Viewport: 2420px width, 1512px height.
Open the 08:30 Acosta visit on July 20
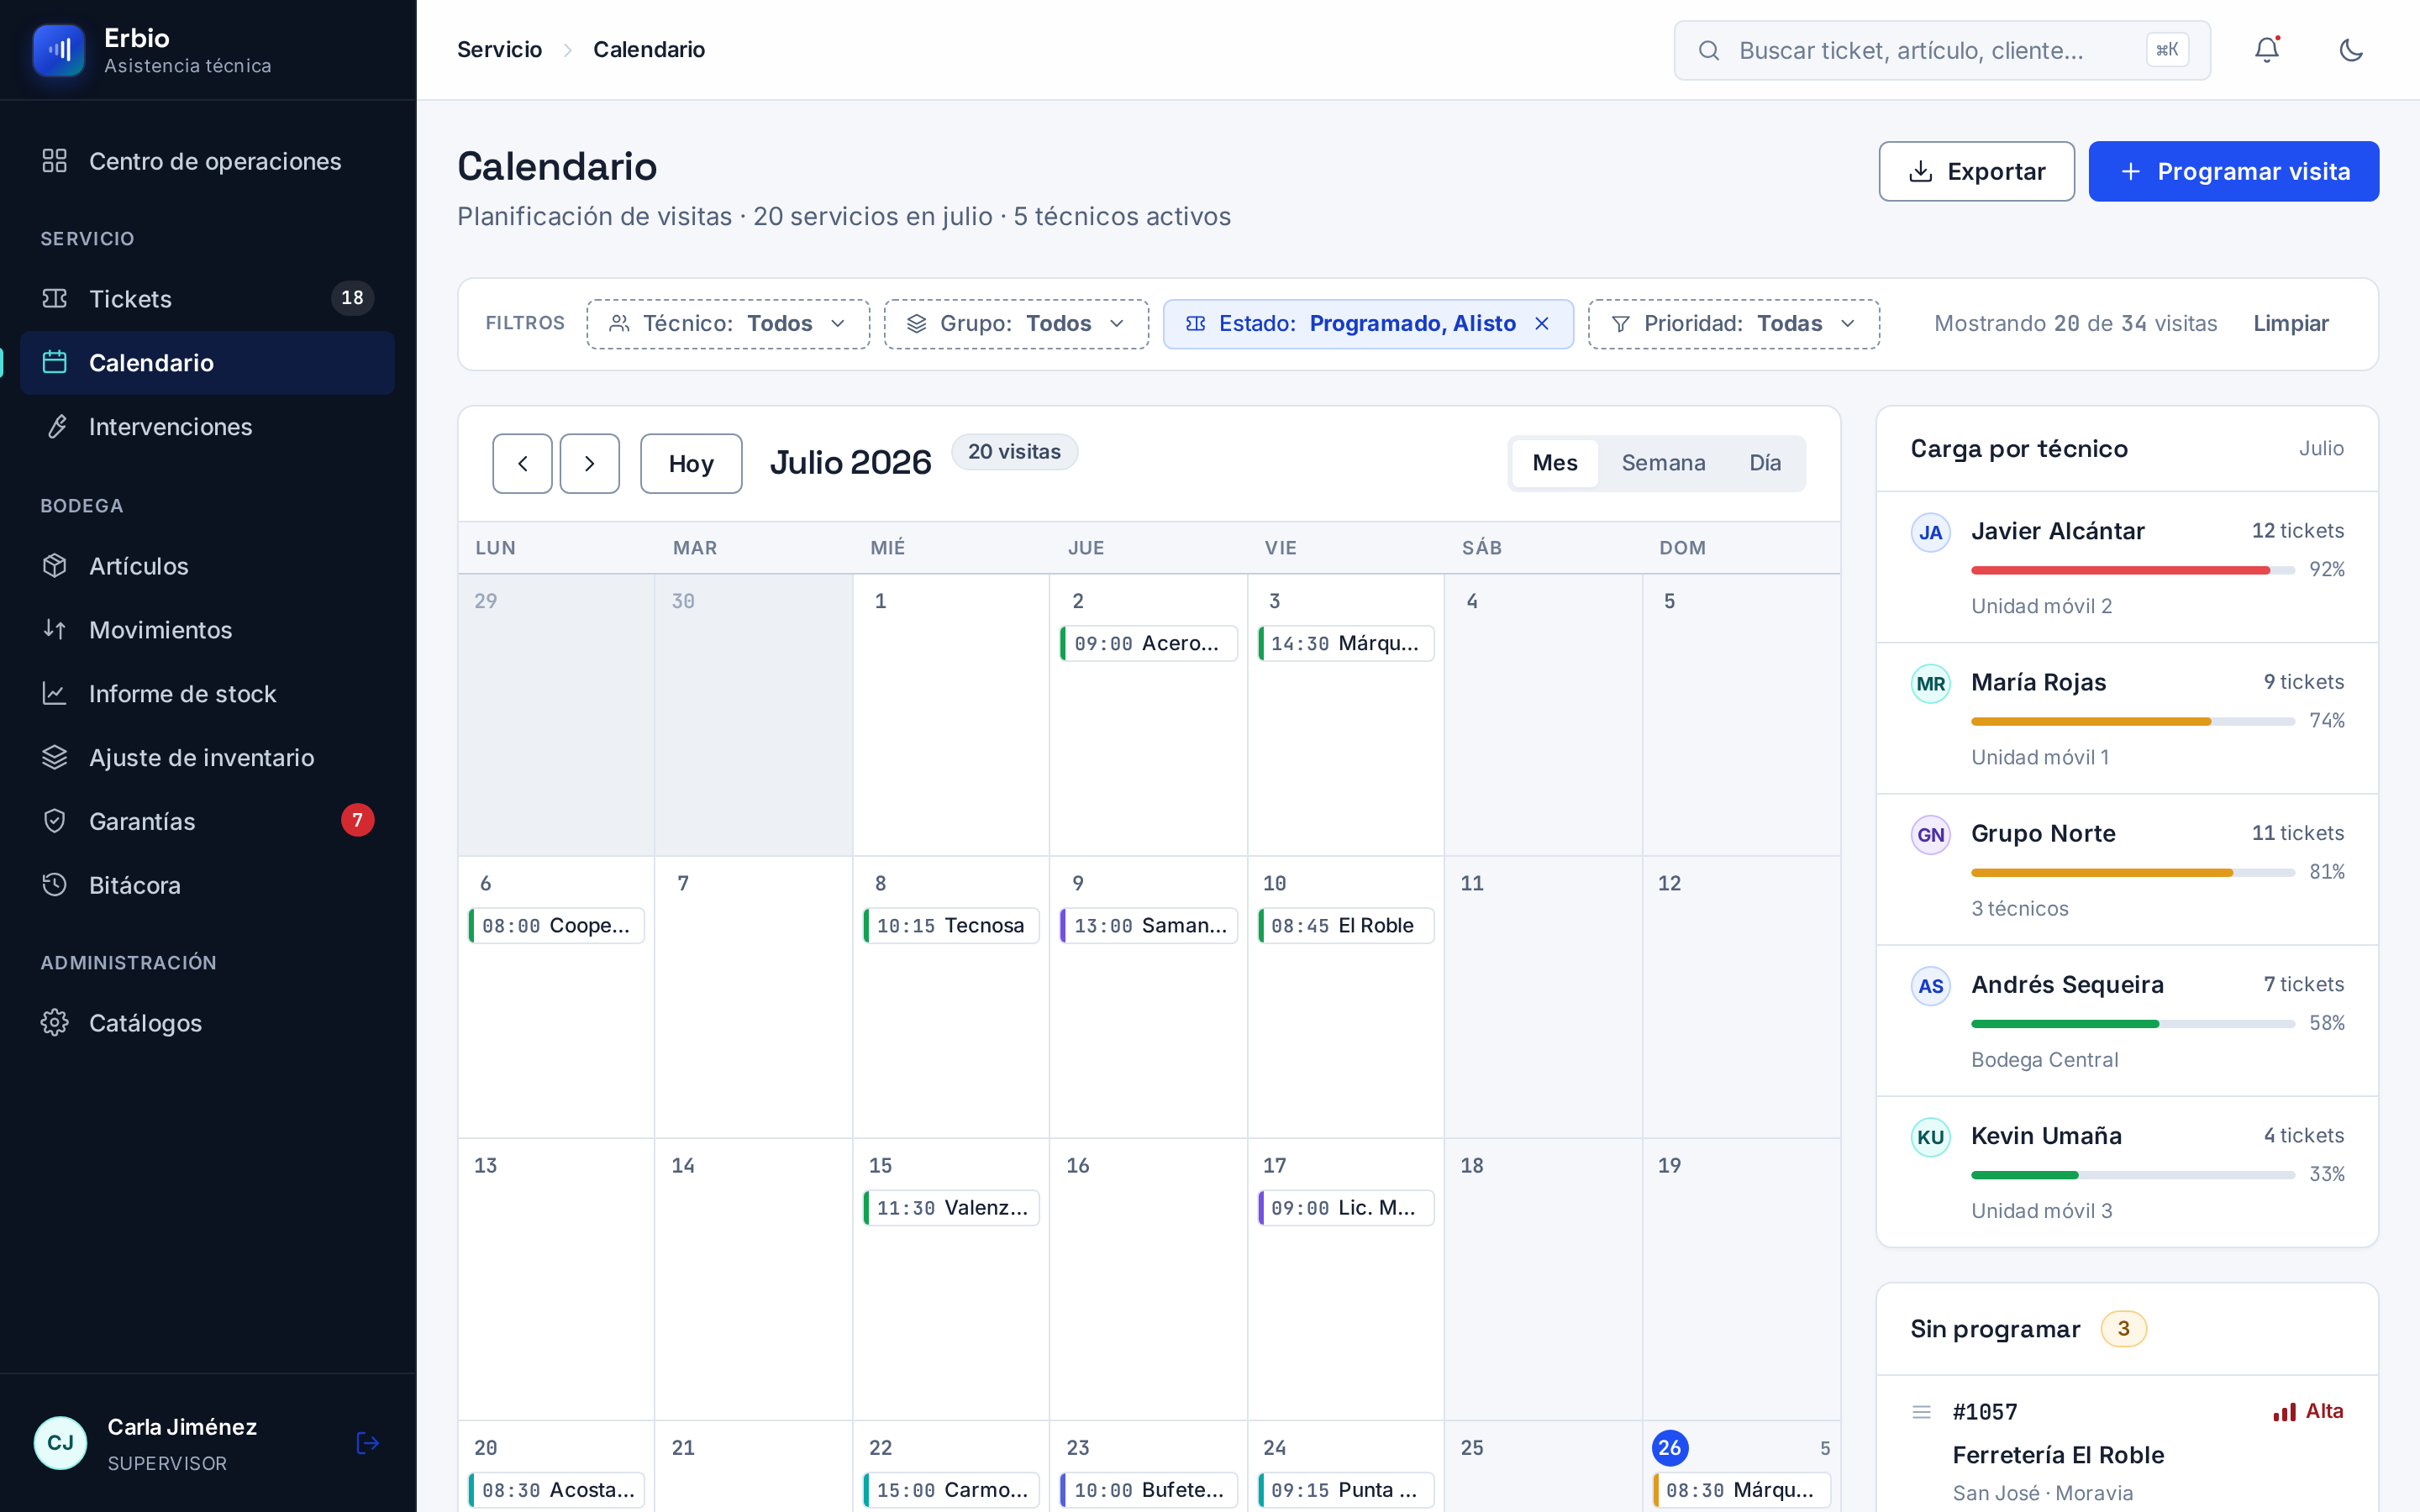(x=556, y=1490)
